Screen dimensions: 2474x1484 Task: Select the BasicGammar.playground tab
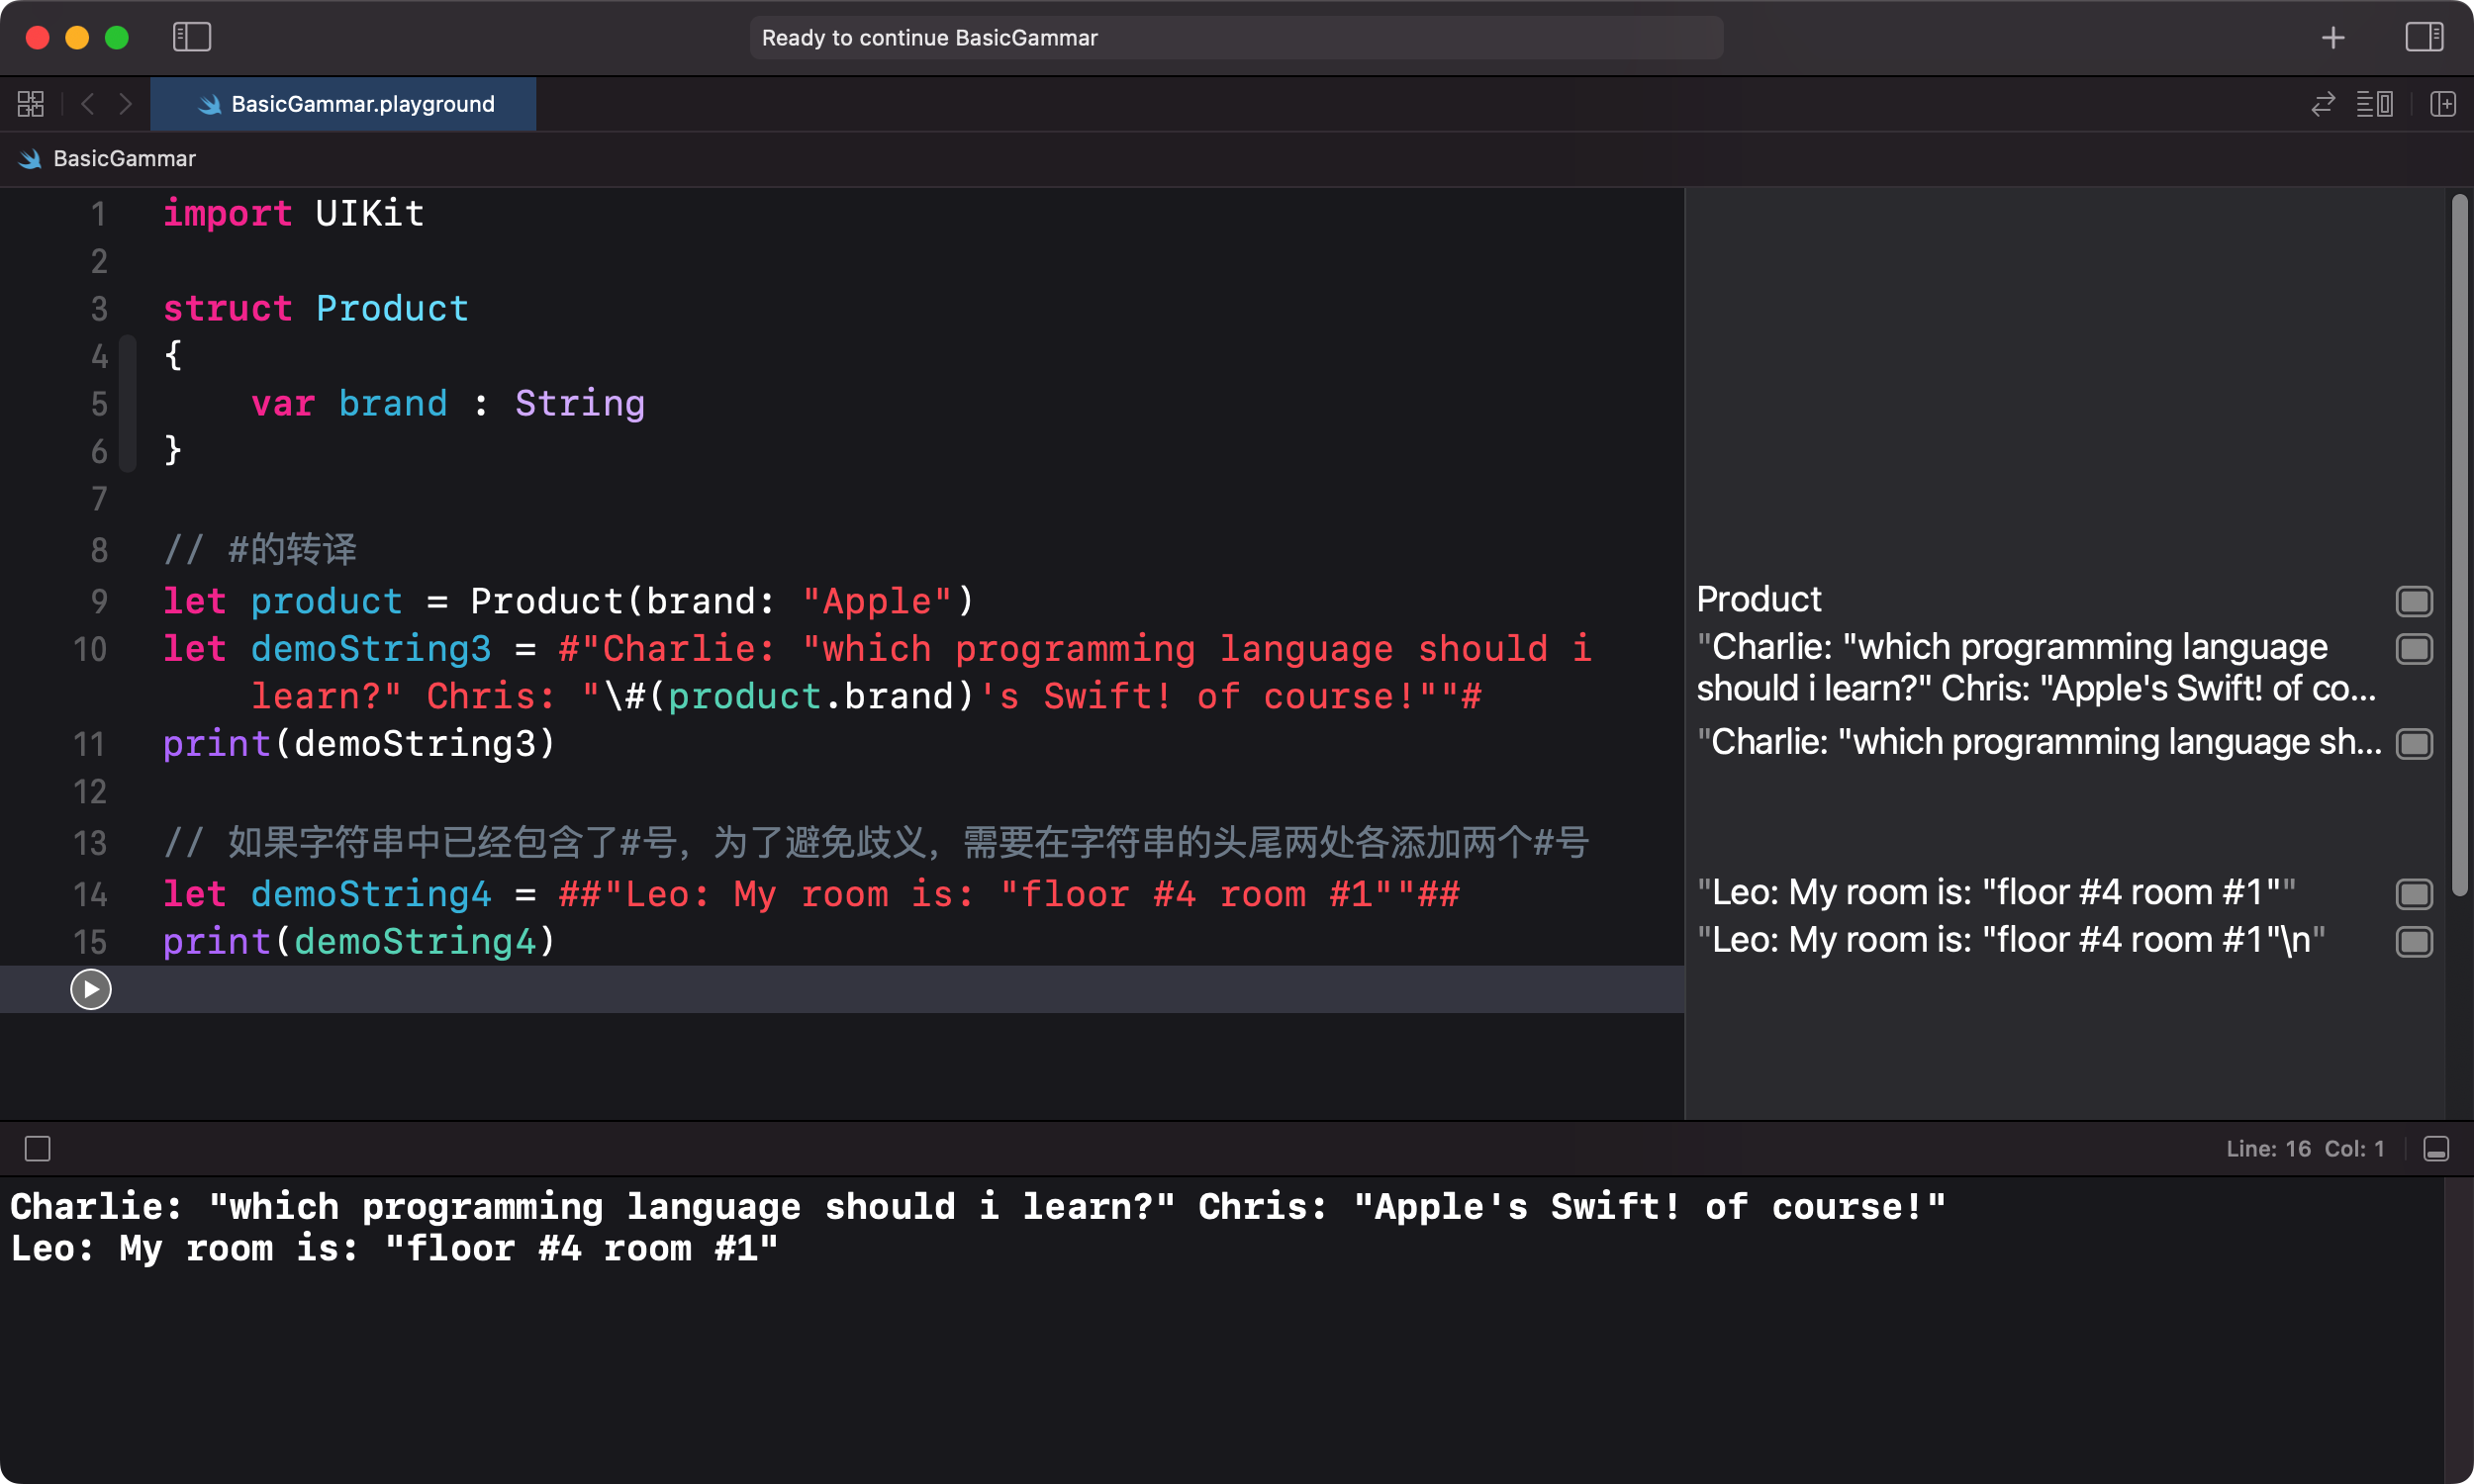(x=343, y=104)
